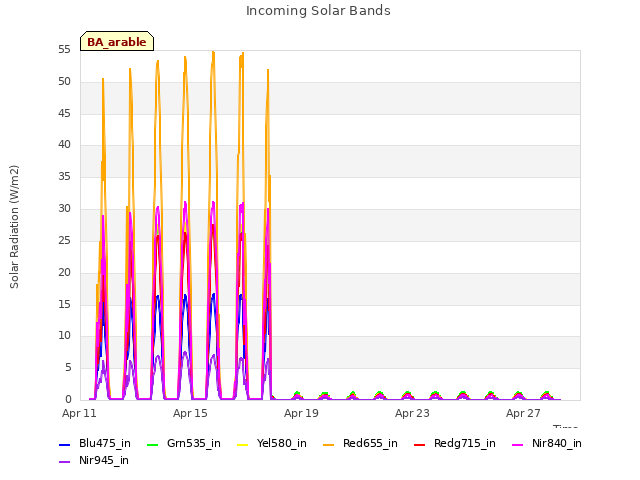Toggle the Blu475_in legend entry
640x480 pixels.
pyautogui.click(x=95, y=443)
